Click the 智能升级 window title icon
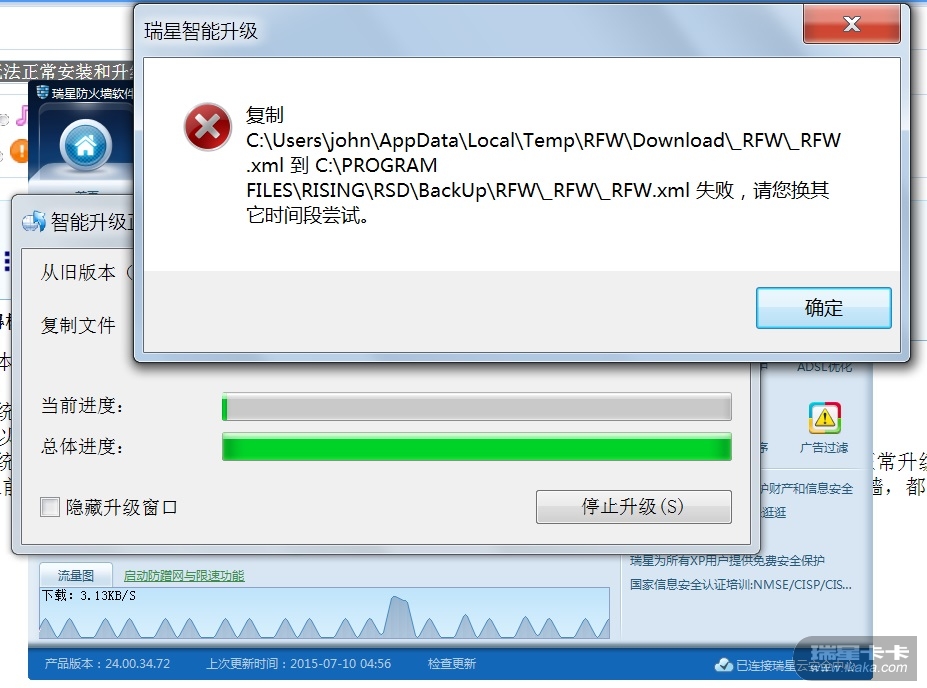This screenshot has height=688, width=927. tap(34, 222)
